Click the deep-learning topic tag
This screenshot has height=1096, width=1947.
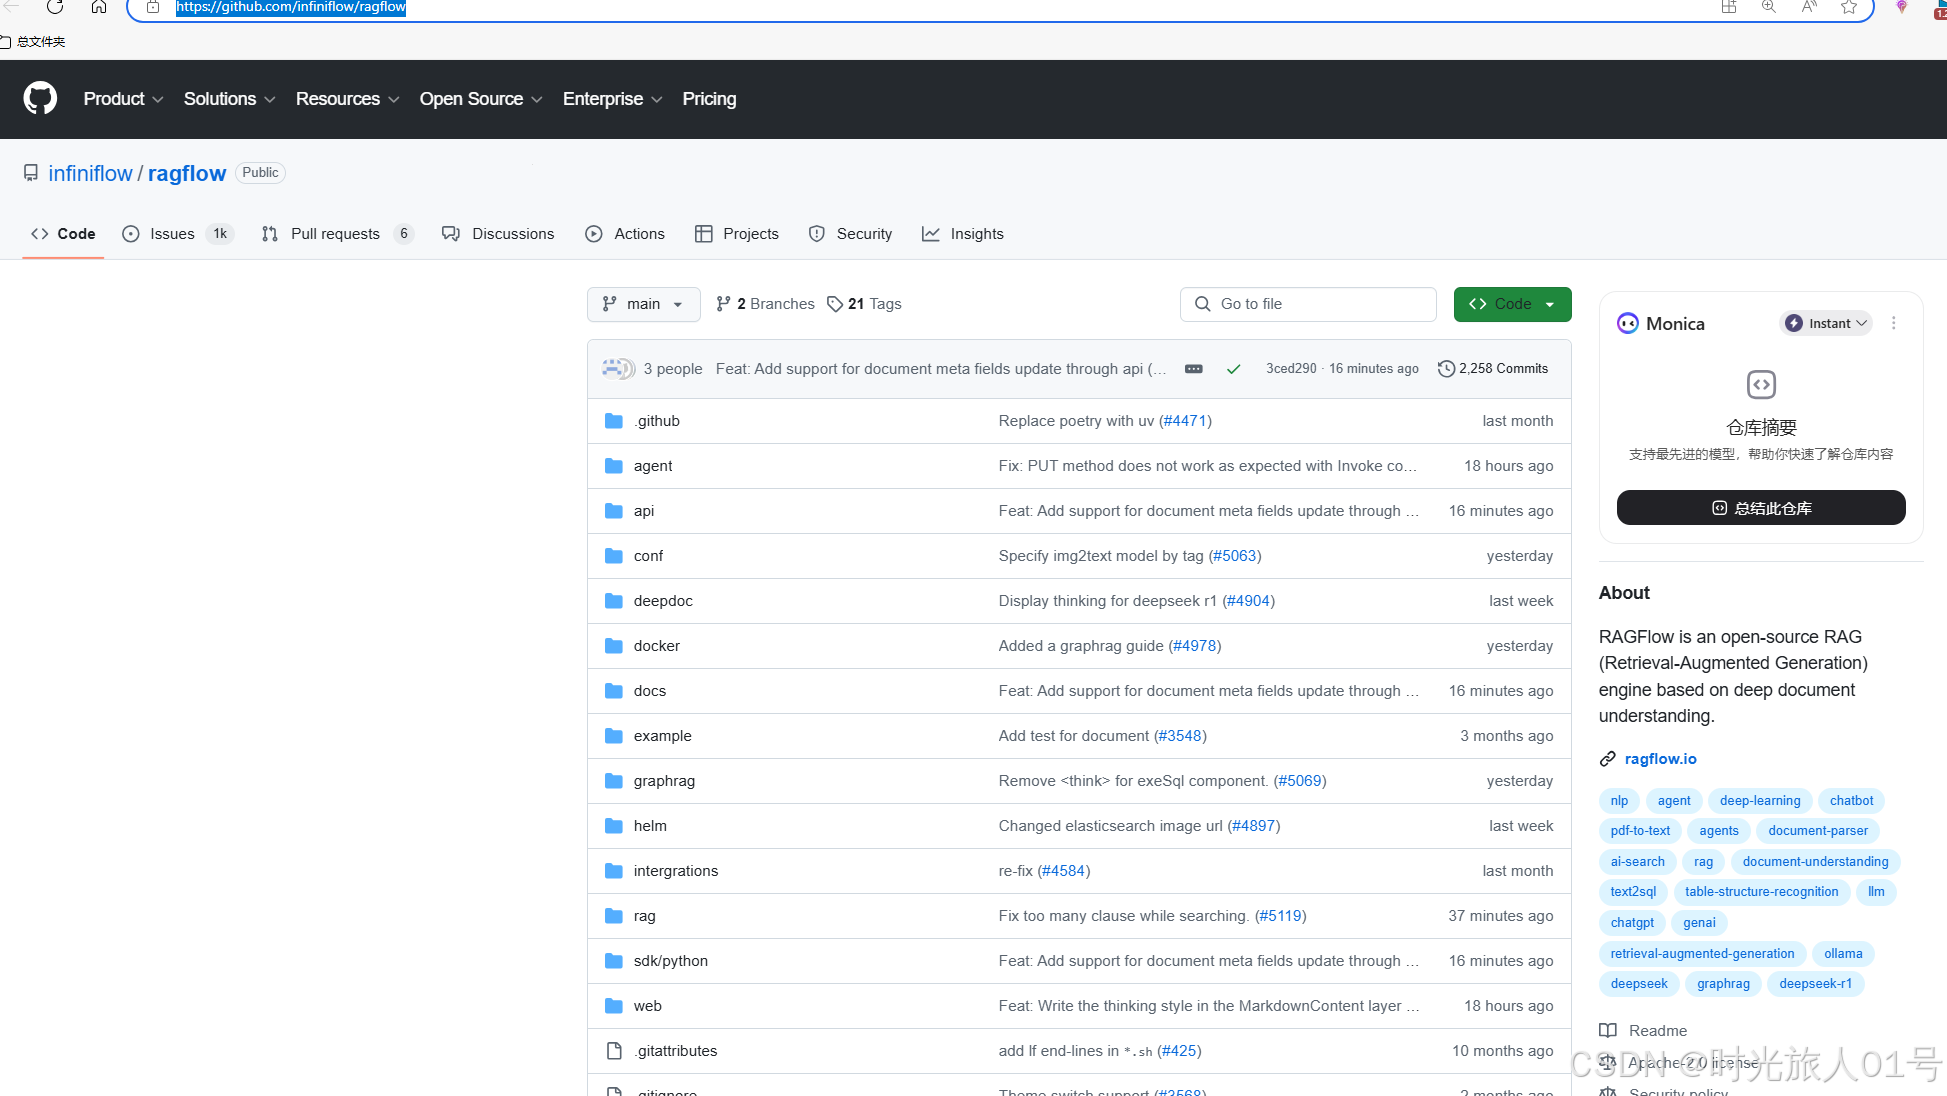coord(1759,801)
